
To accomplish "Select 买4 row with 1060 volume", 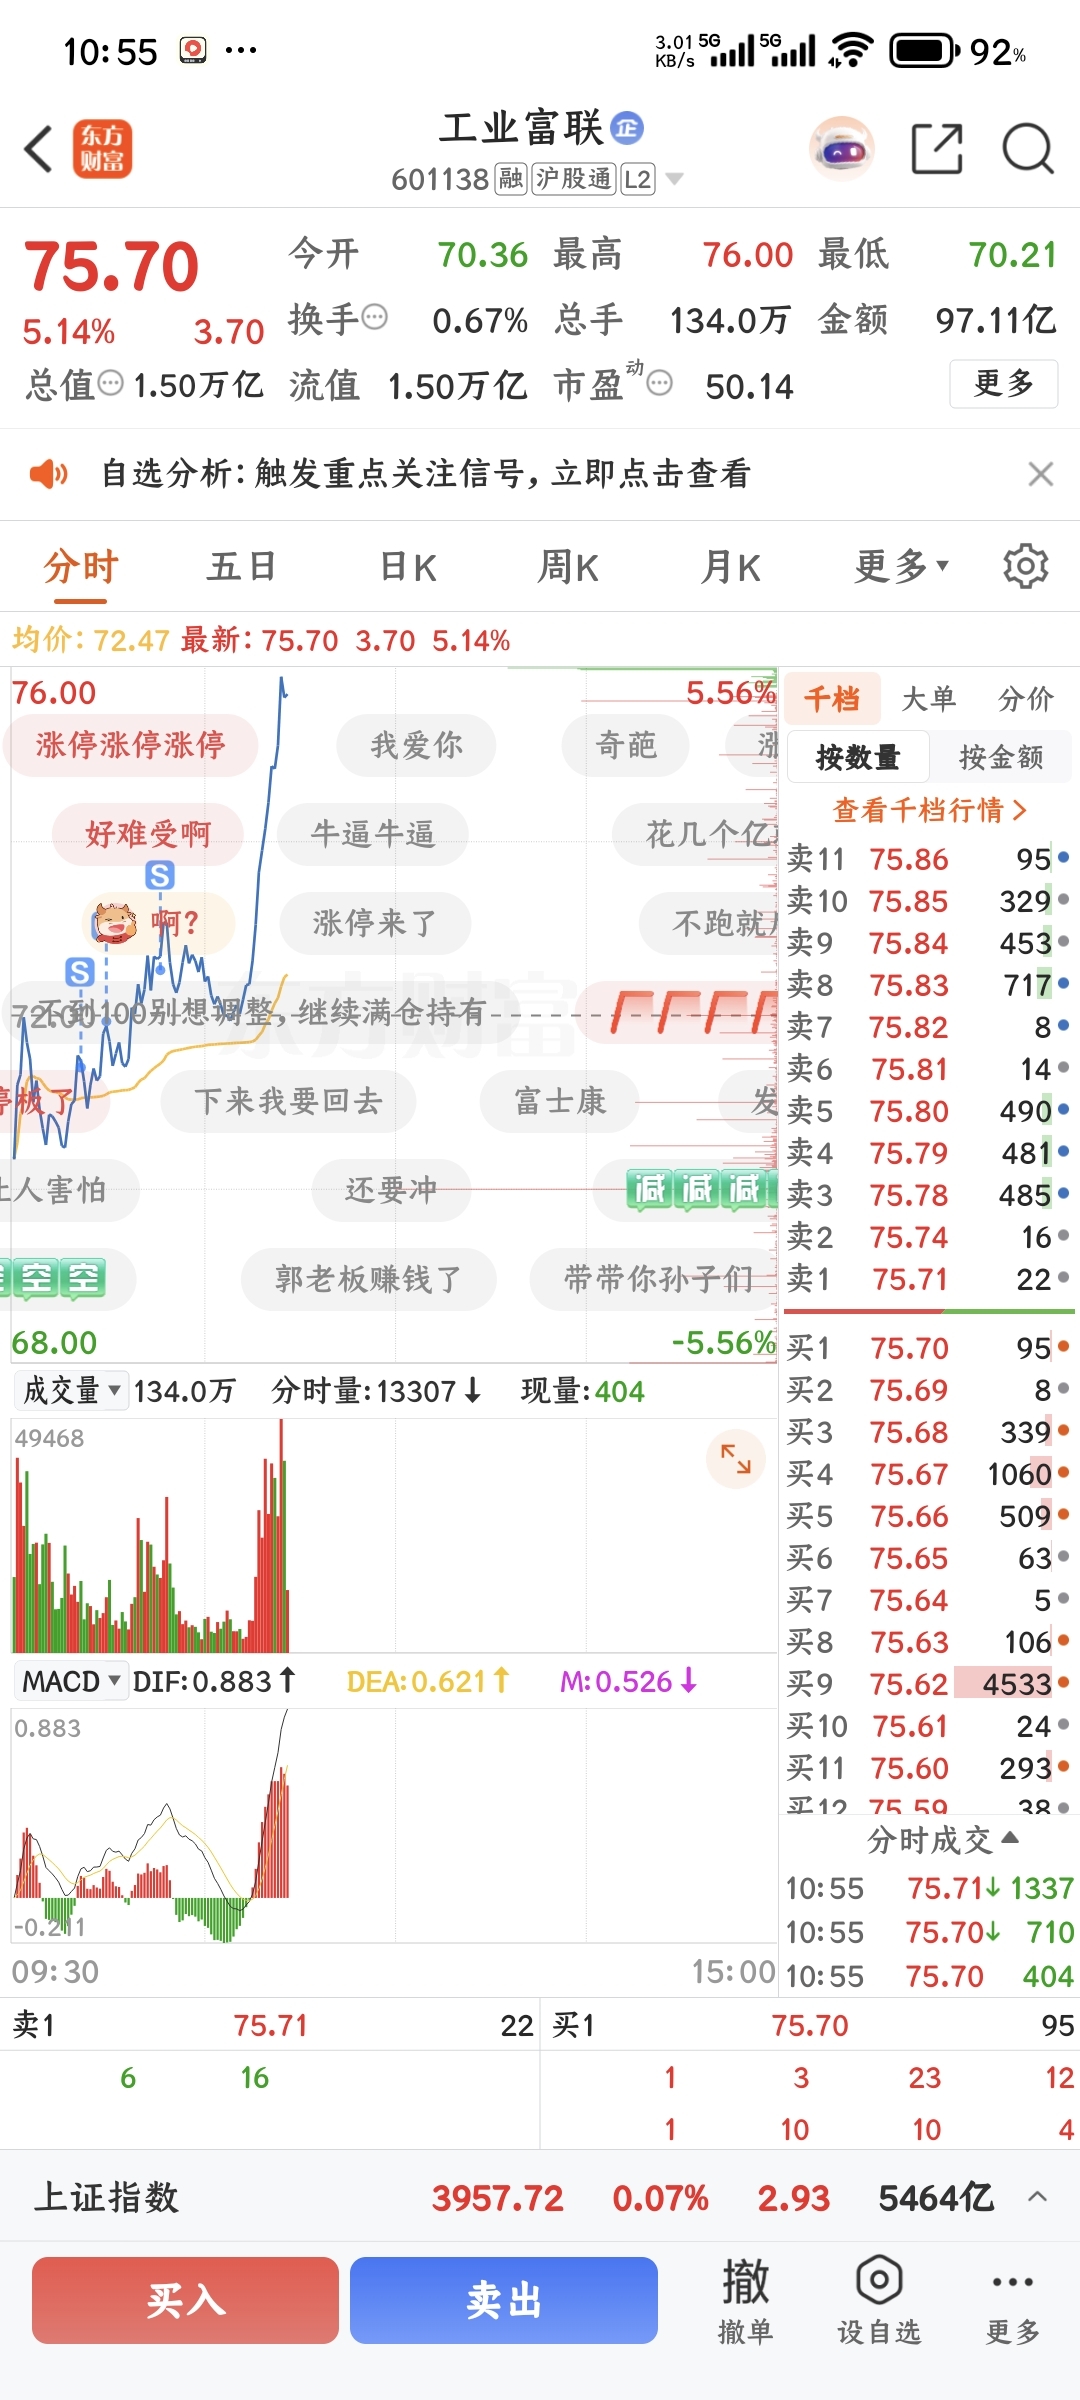I will (x=928, y=1474).
